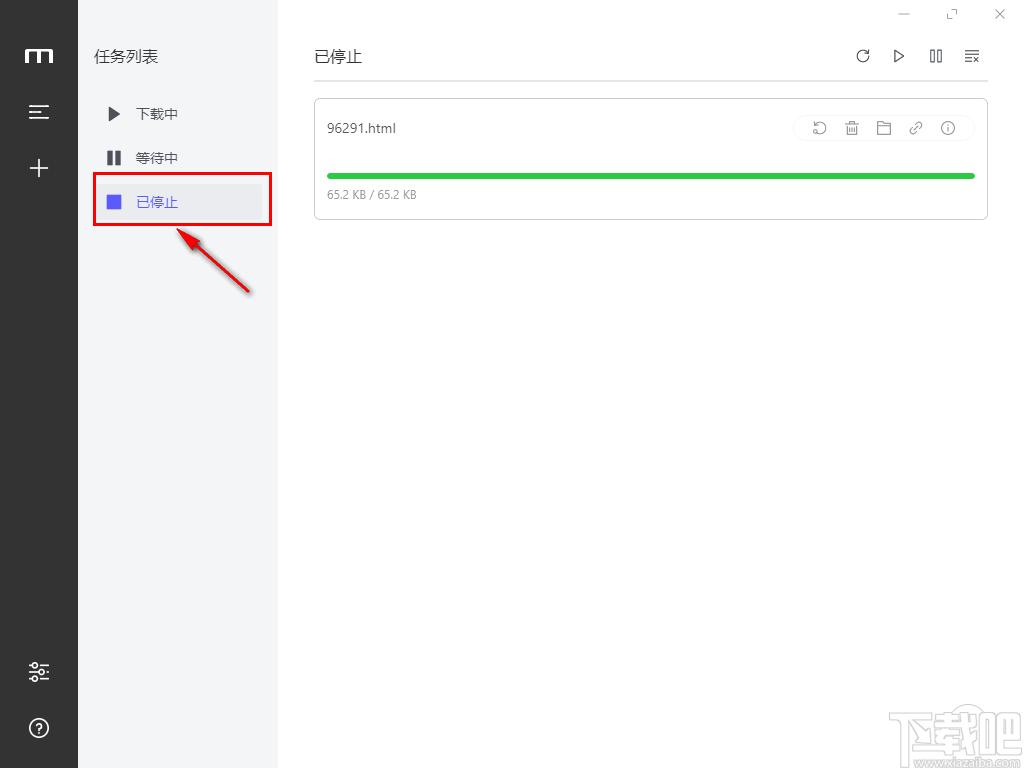Resume all tasks with play icon

coord(899,56)
